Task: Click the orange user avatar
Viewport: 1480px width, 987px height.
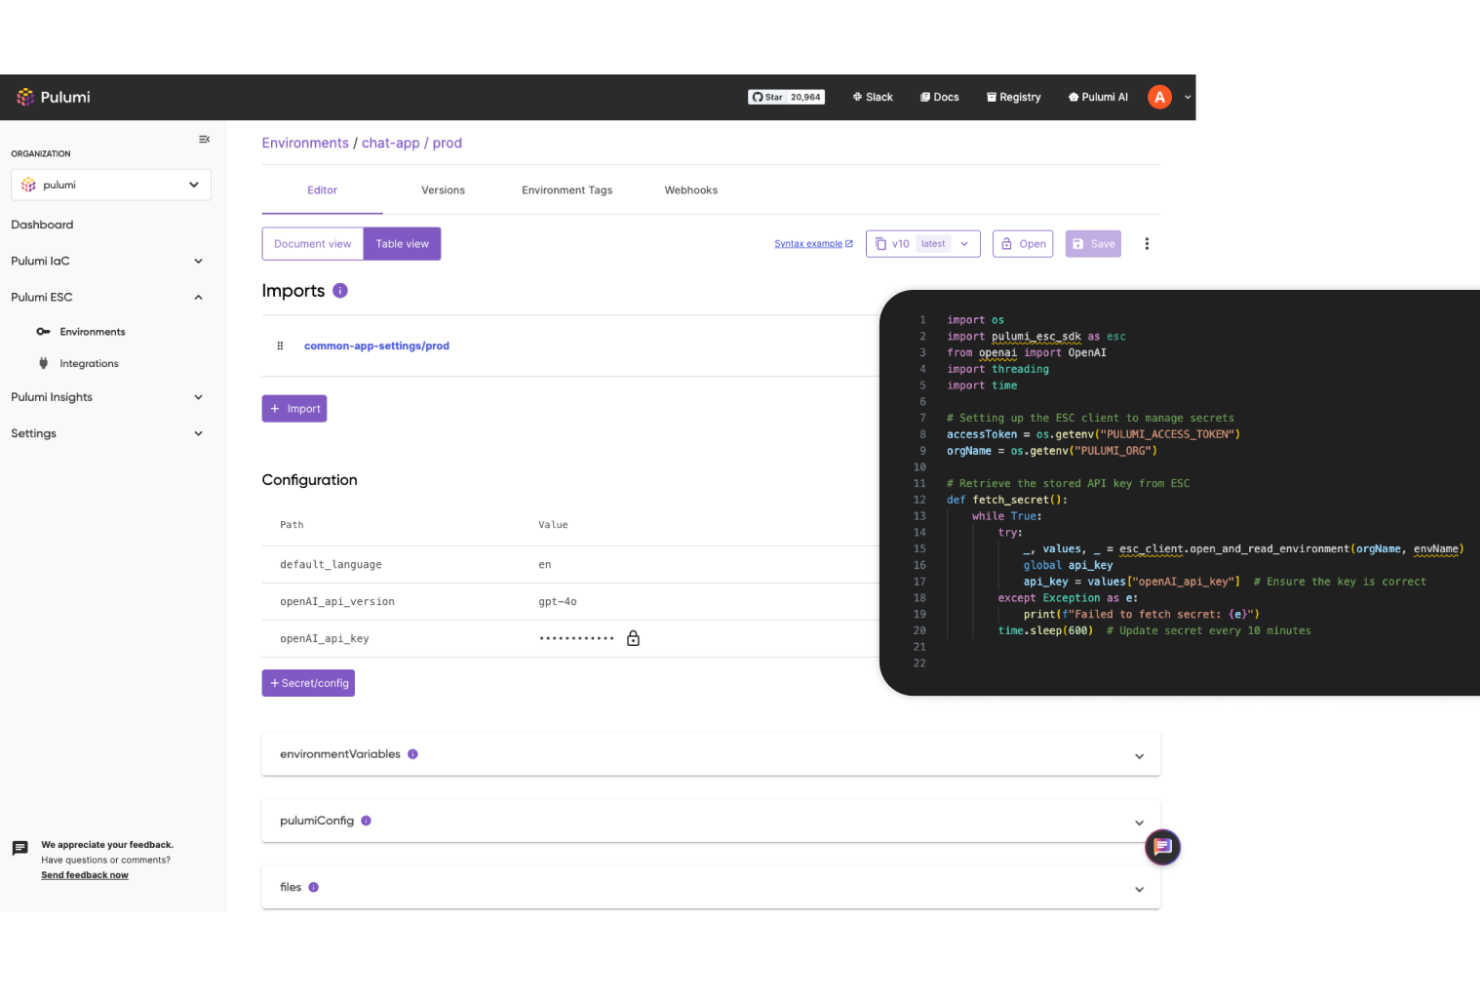Action: tap(1159, 97)
